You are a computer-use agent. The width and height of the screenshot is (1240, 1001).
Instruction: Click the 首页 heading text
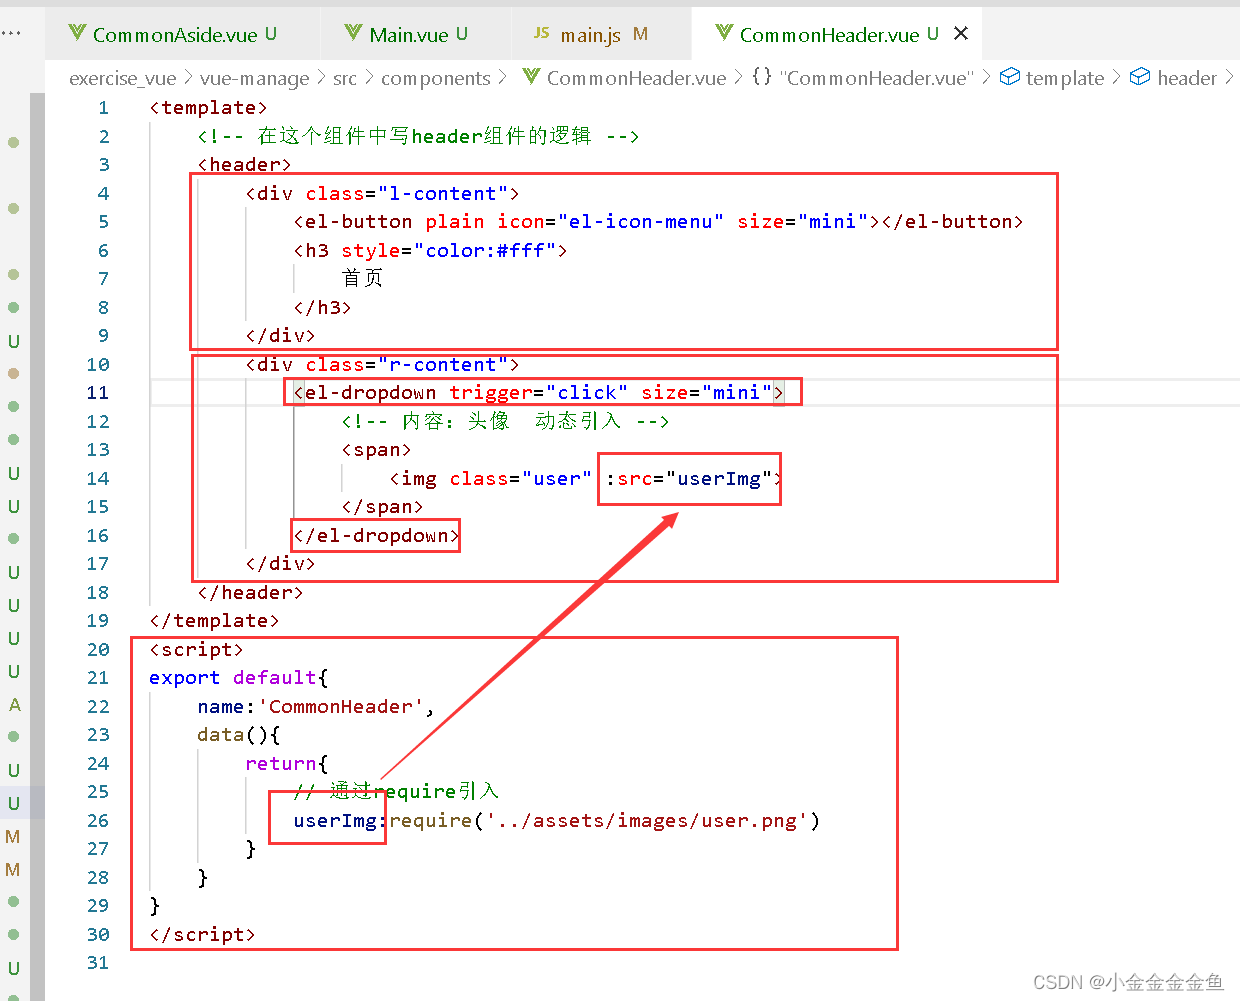point(362,279)
